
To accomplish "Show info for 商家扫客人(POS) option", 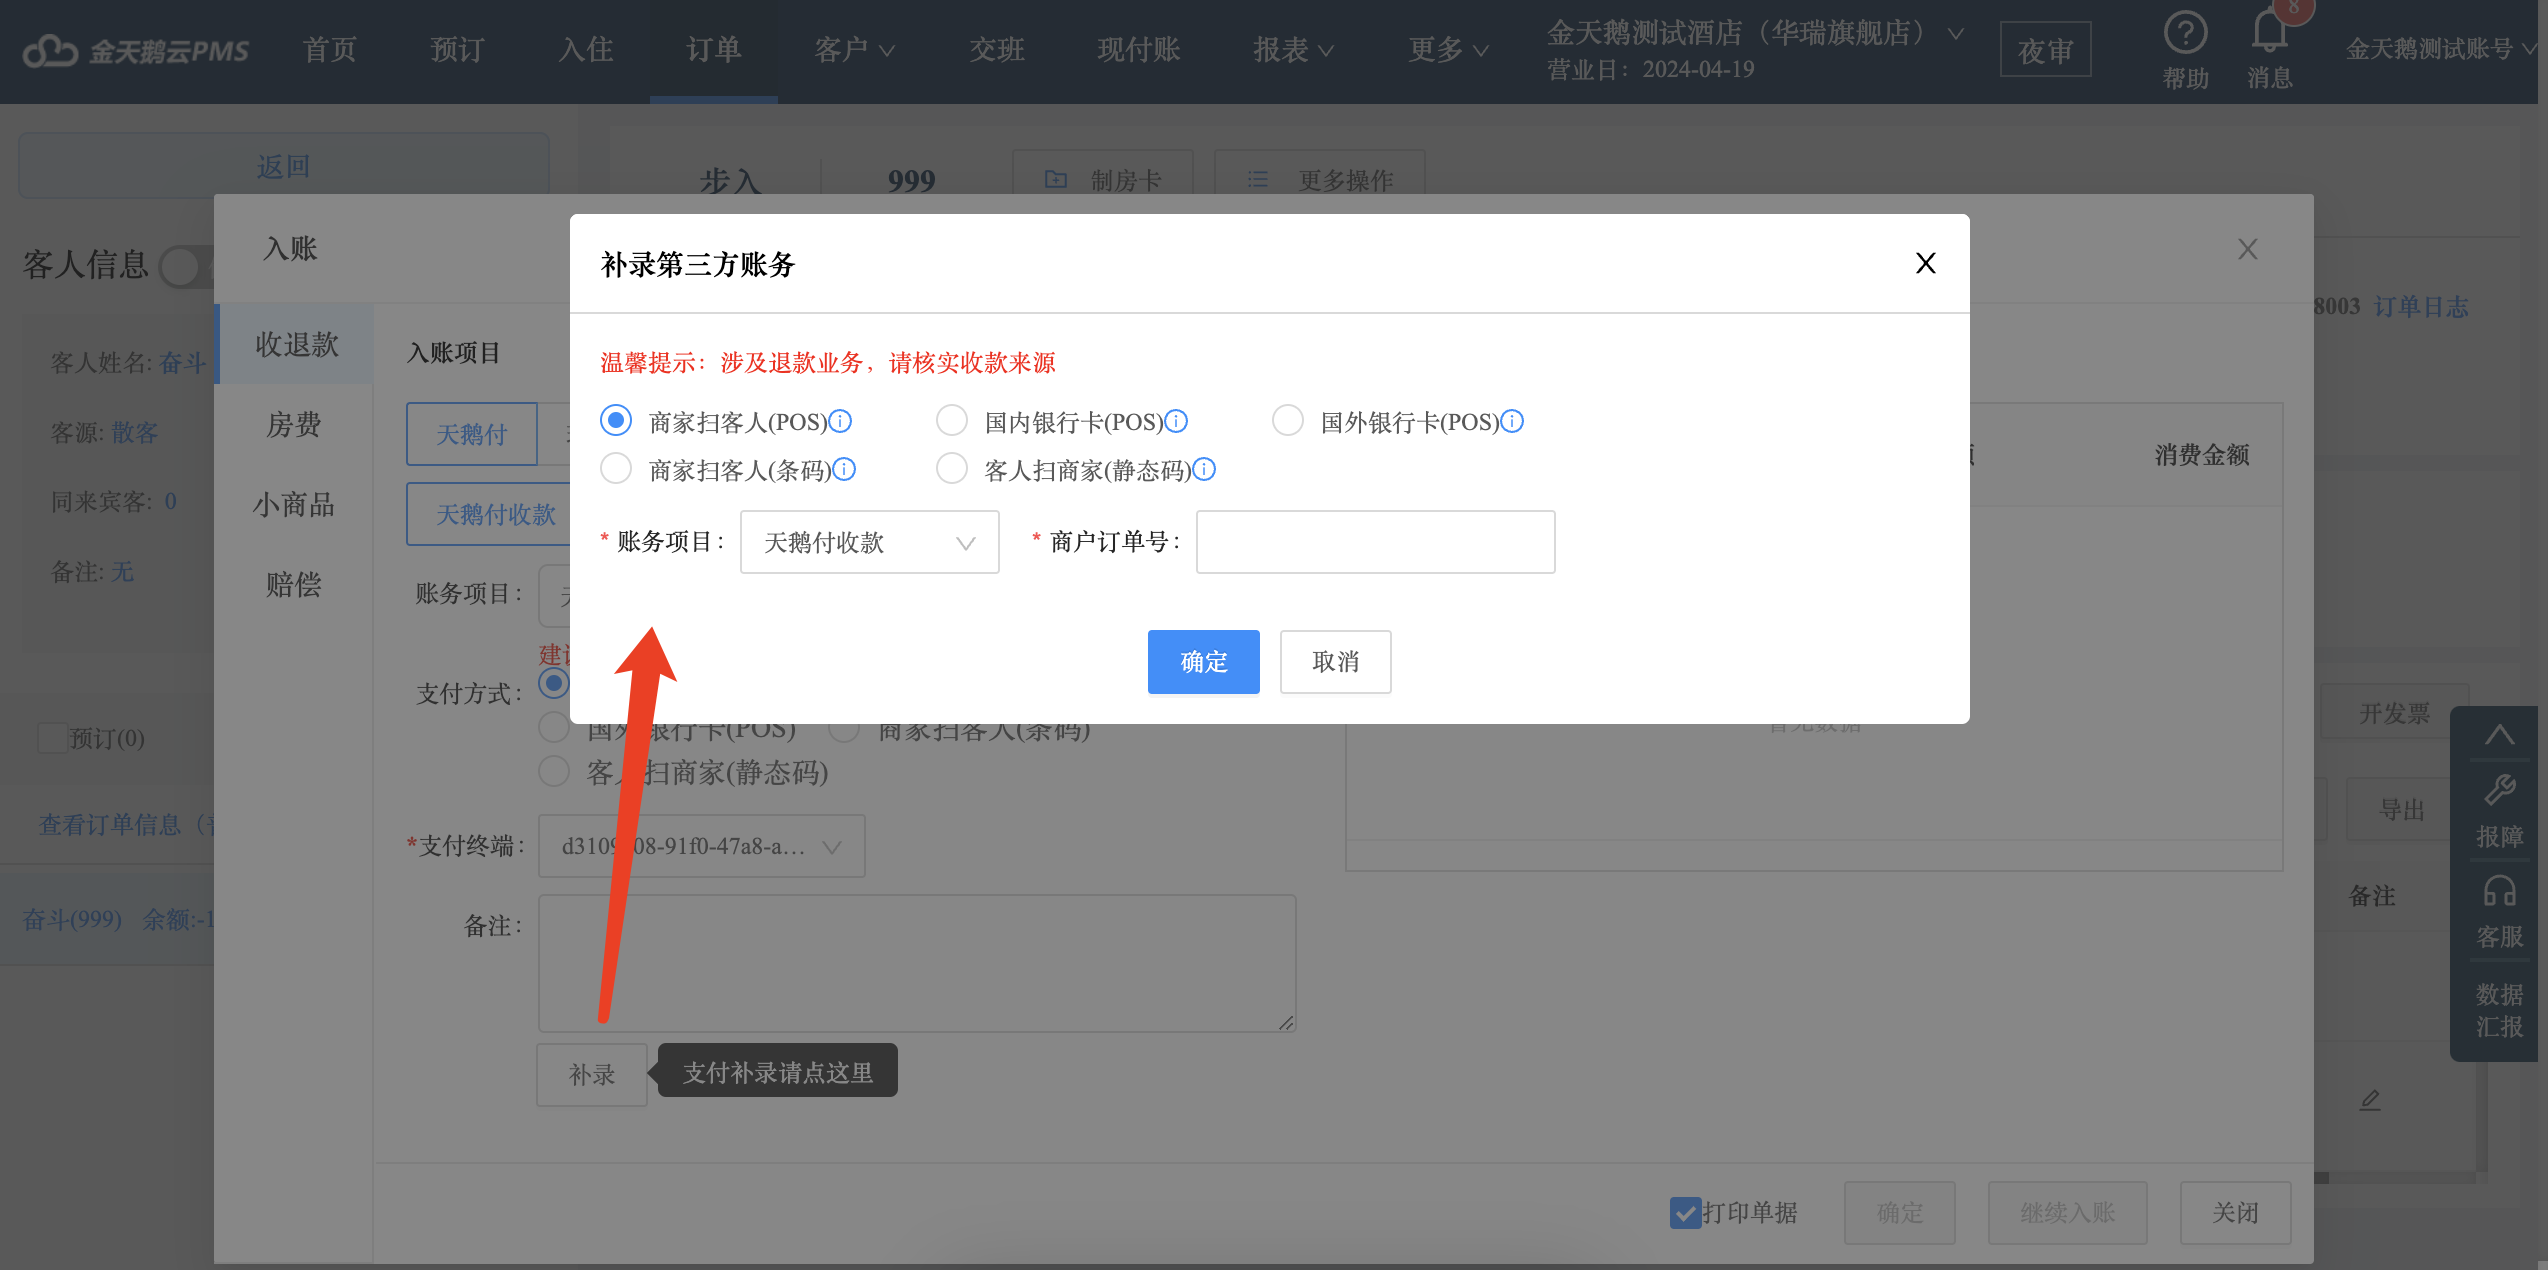I will coord(841,421).
